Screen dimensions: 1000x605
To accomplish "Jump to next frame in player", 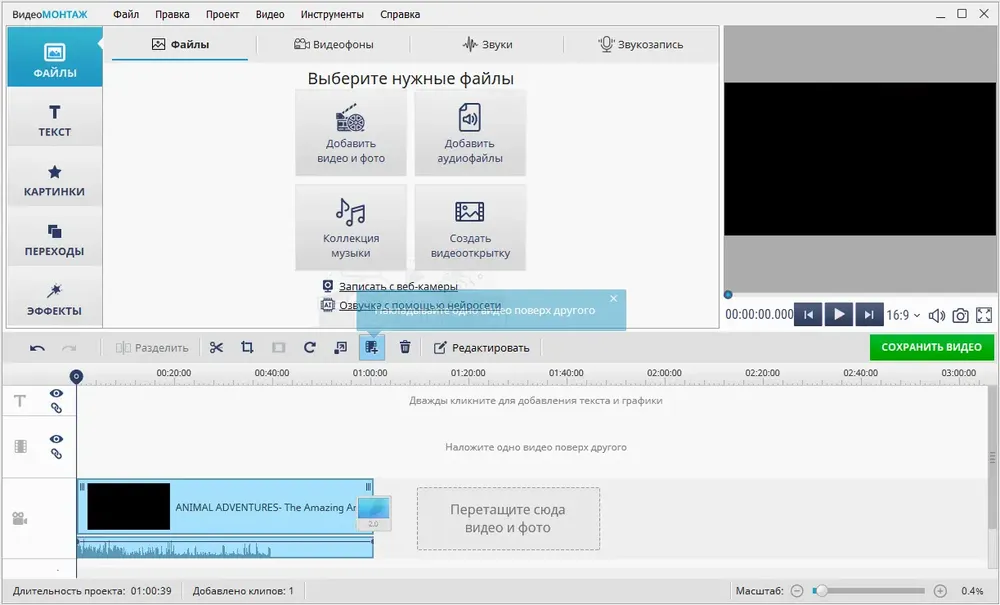I will [869, 314].
